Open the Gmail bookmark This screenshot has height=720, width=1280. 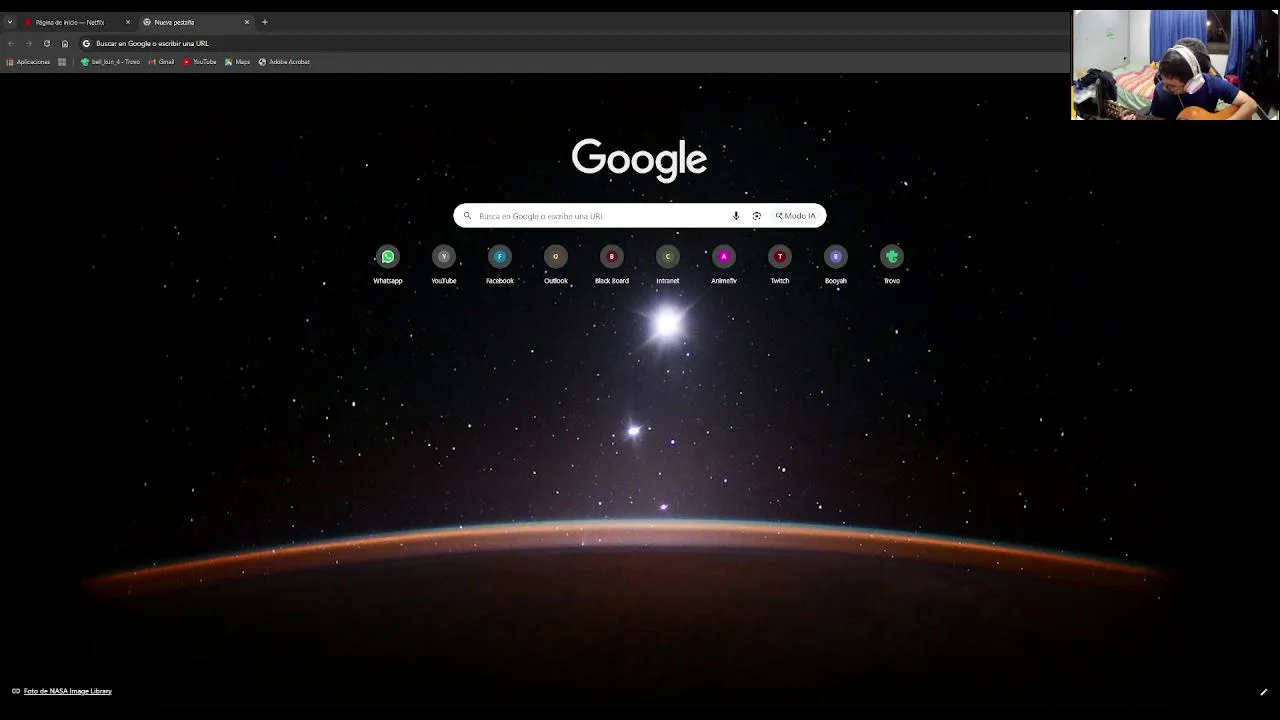tap(161, 62)
